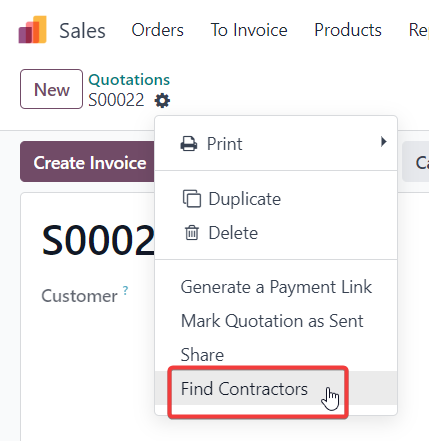This screenshot has height=441, width=429.
Task: Expand the Print submenu arrow
Action: (384, 142)
